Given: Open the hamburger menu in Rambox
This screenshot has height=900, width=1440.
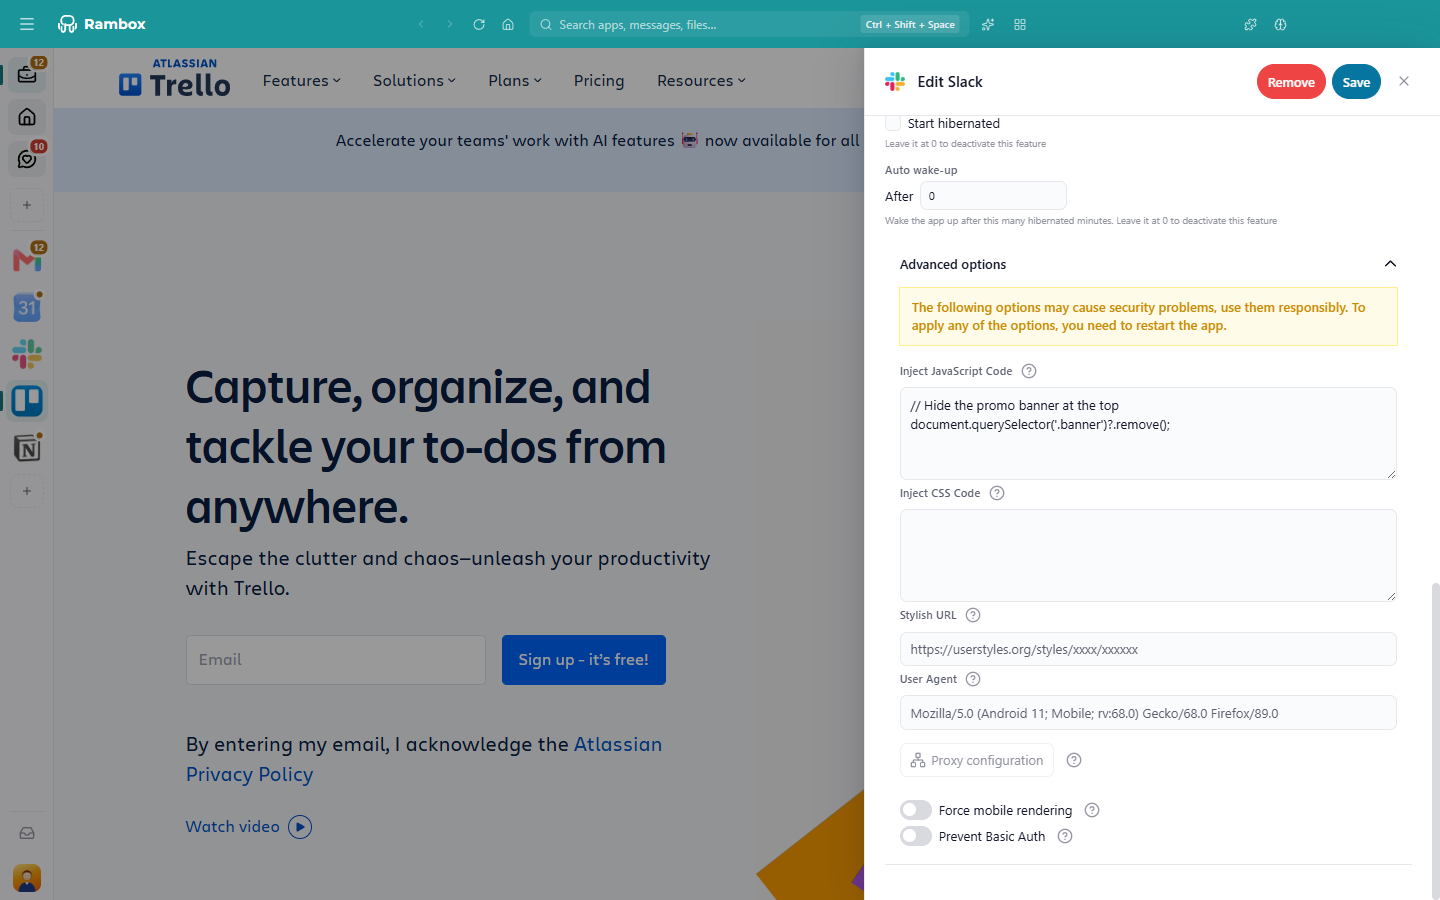Looking at the screenshot, I should pos(27,24).
